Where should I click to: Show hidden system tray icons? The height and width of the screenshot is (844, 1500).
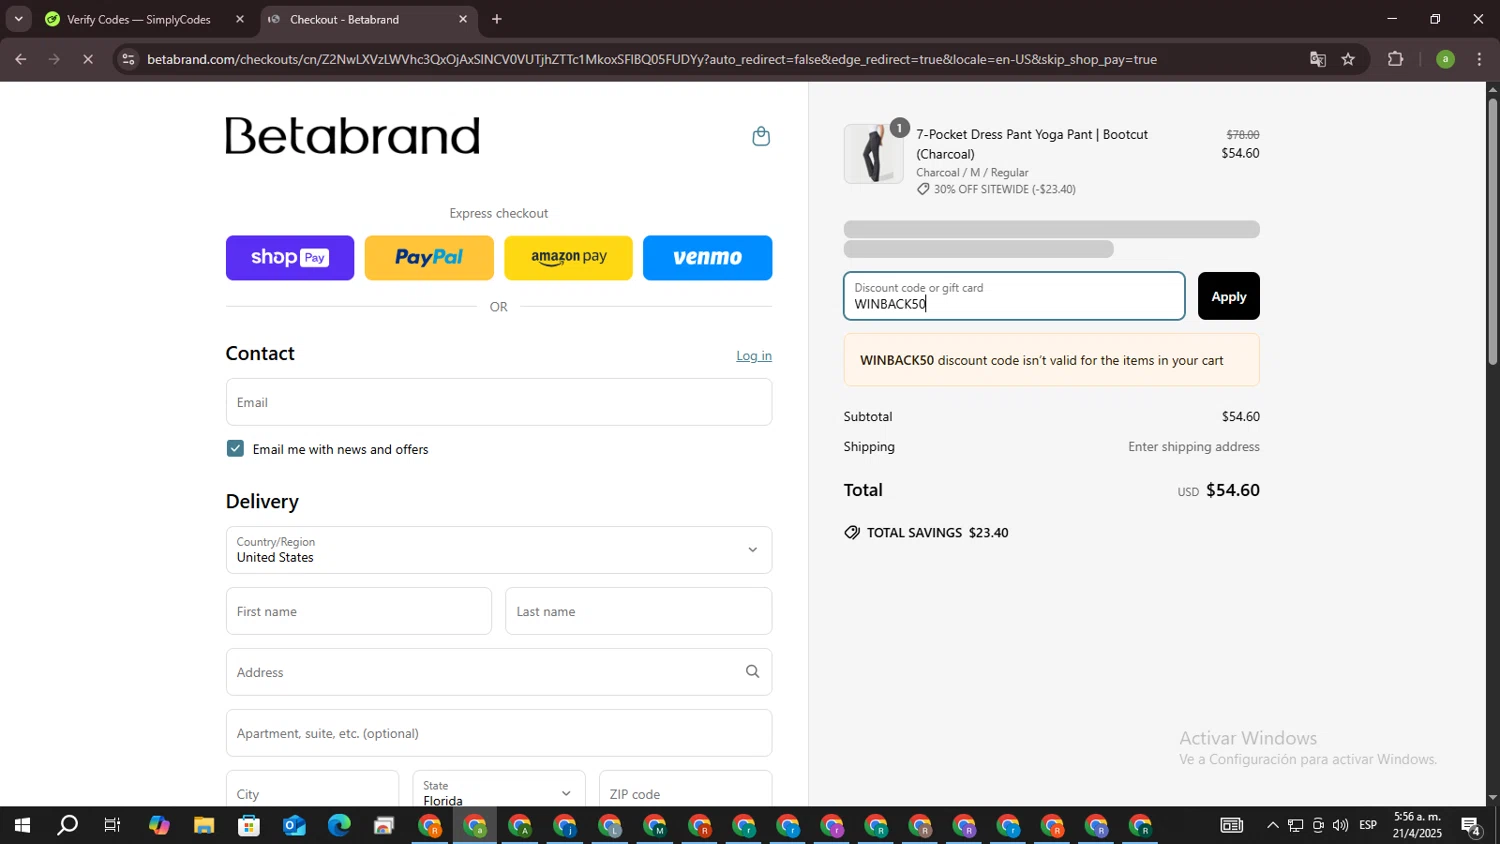[x=1272, y=826]
